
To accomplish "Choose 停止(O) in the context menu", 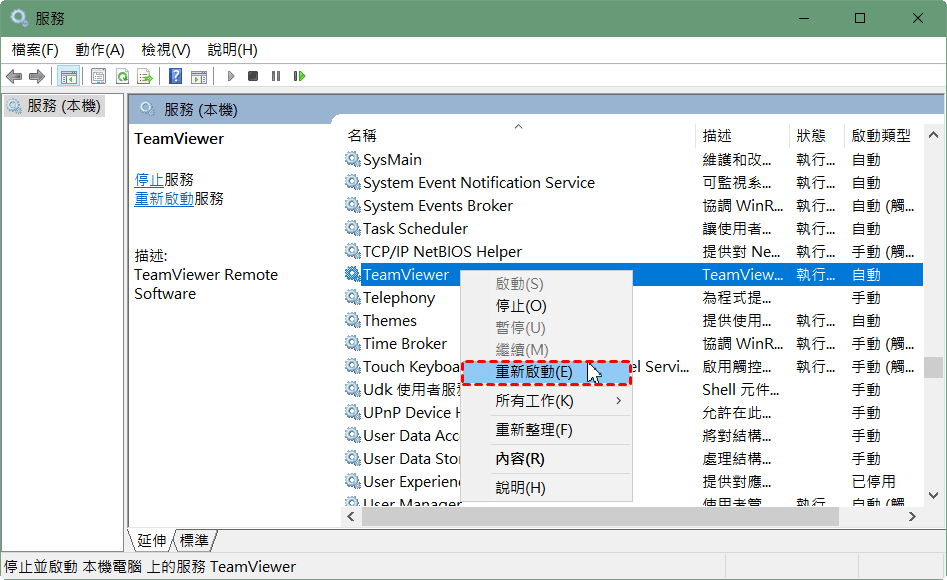I will point(547,306).
